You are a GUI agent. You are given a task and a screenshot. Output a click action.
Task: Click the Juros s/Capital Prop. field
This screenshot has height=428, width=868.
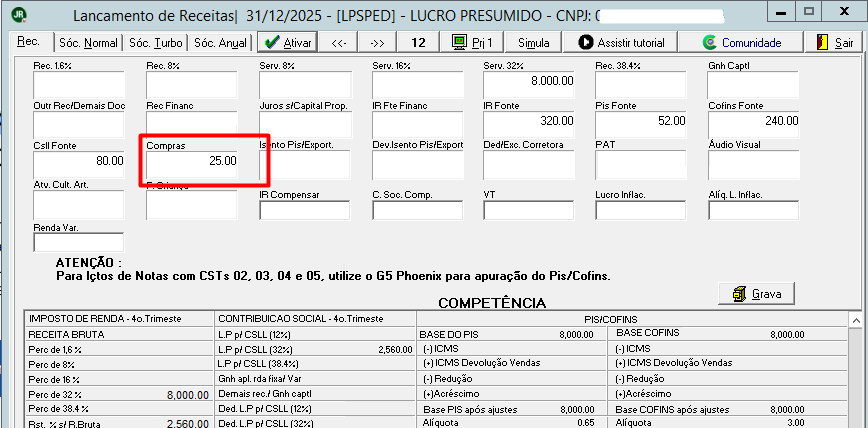pos(305,125)
